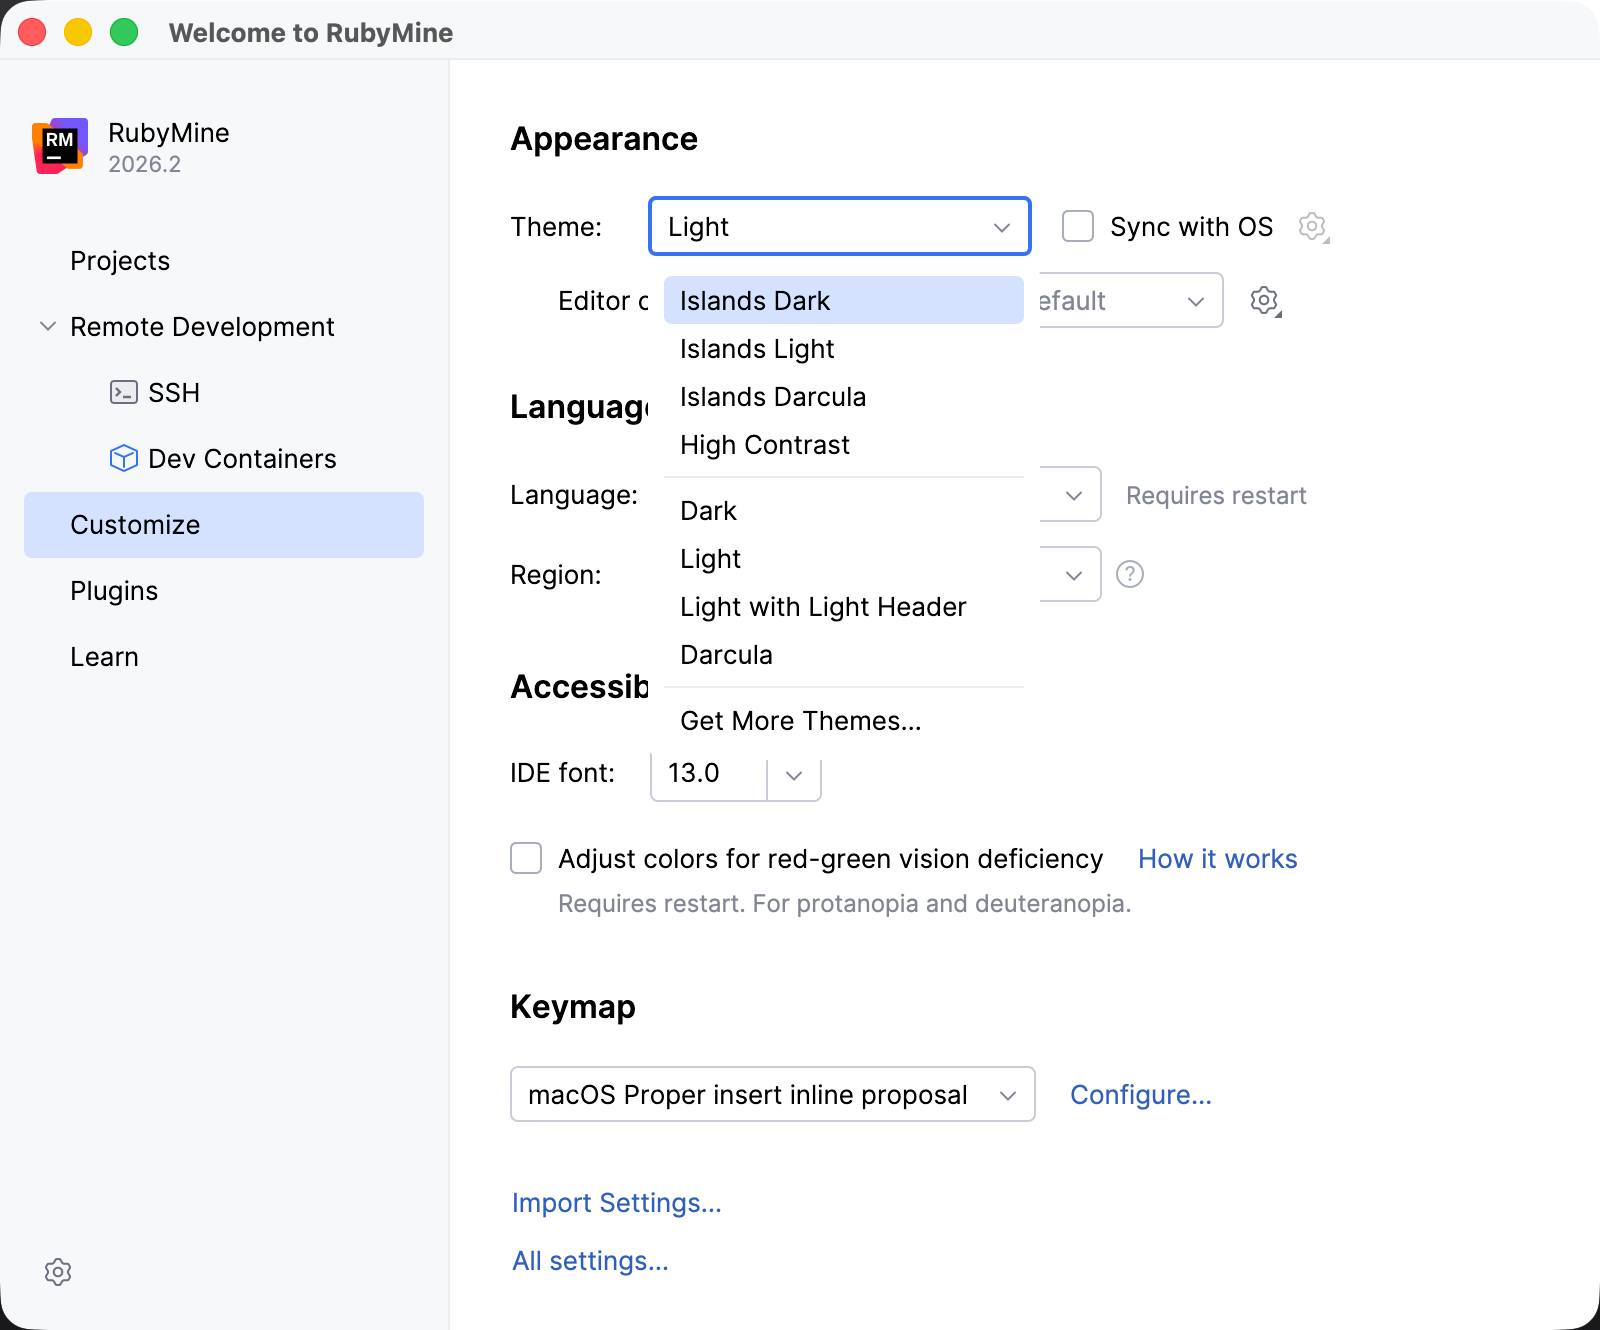Click the Region help question mark icon
This screenshot has height=1330, width=1600.
[x=1130, y=574]
